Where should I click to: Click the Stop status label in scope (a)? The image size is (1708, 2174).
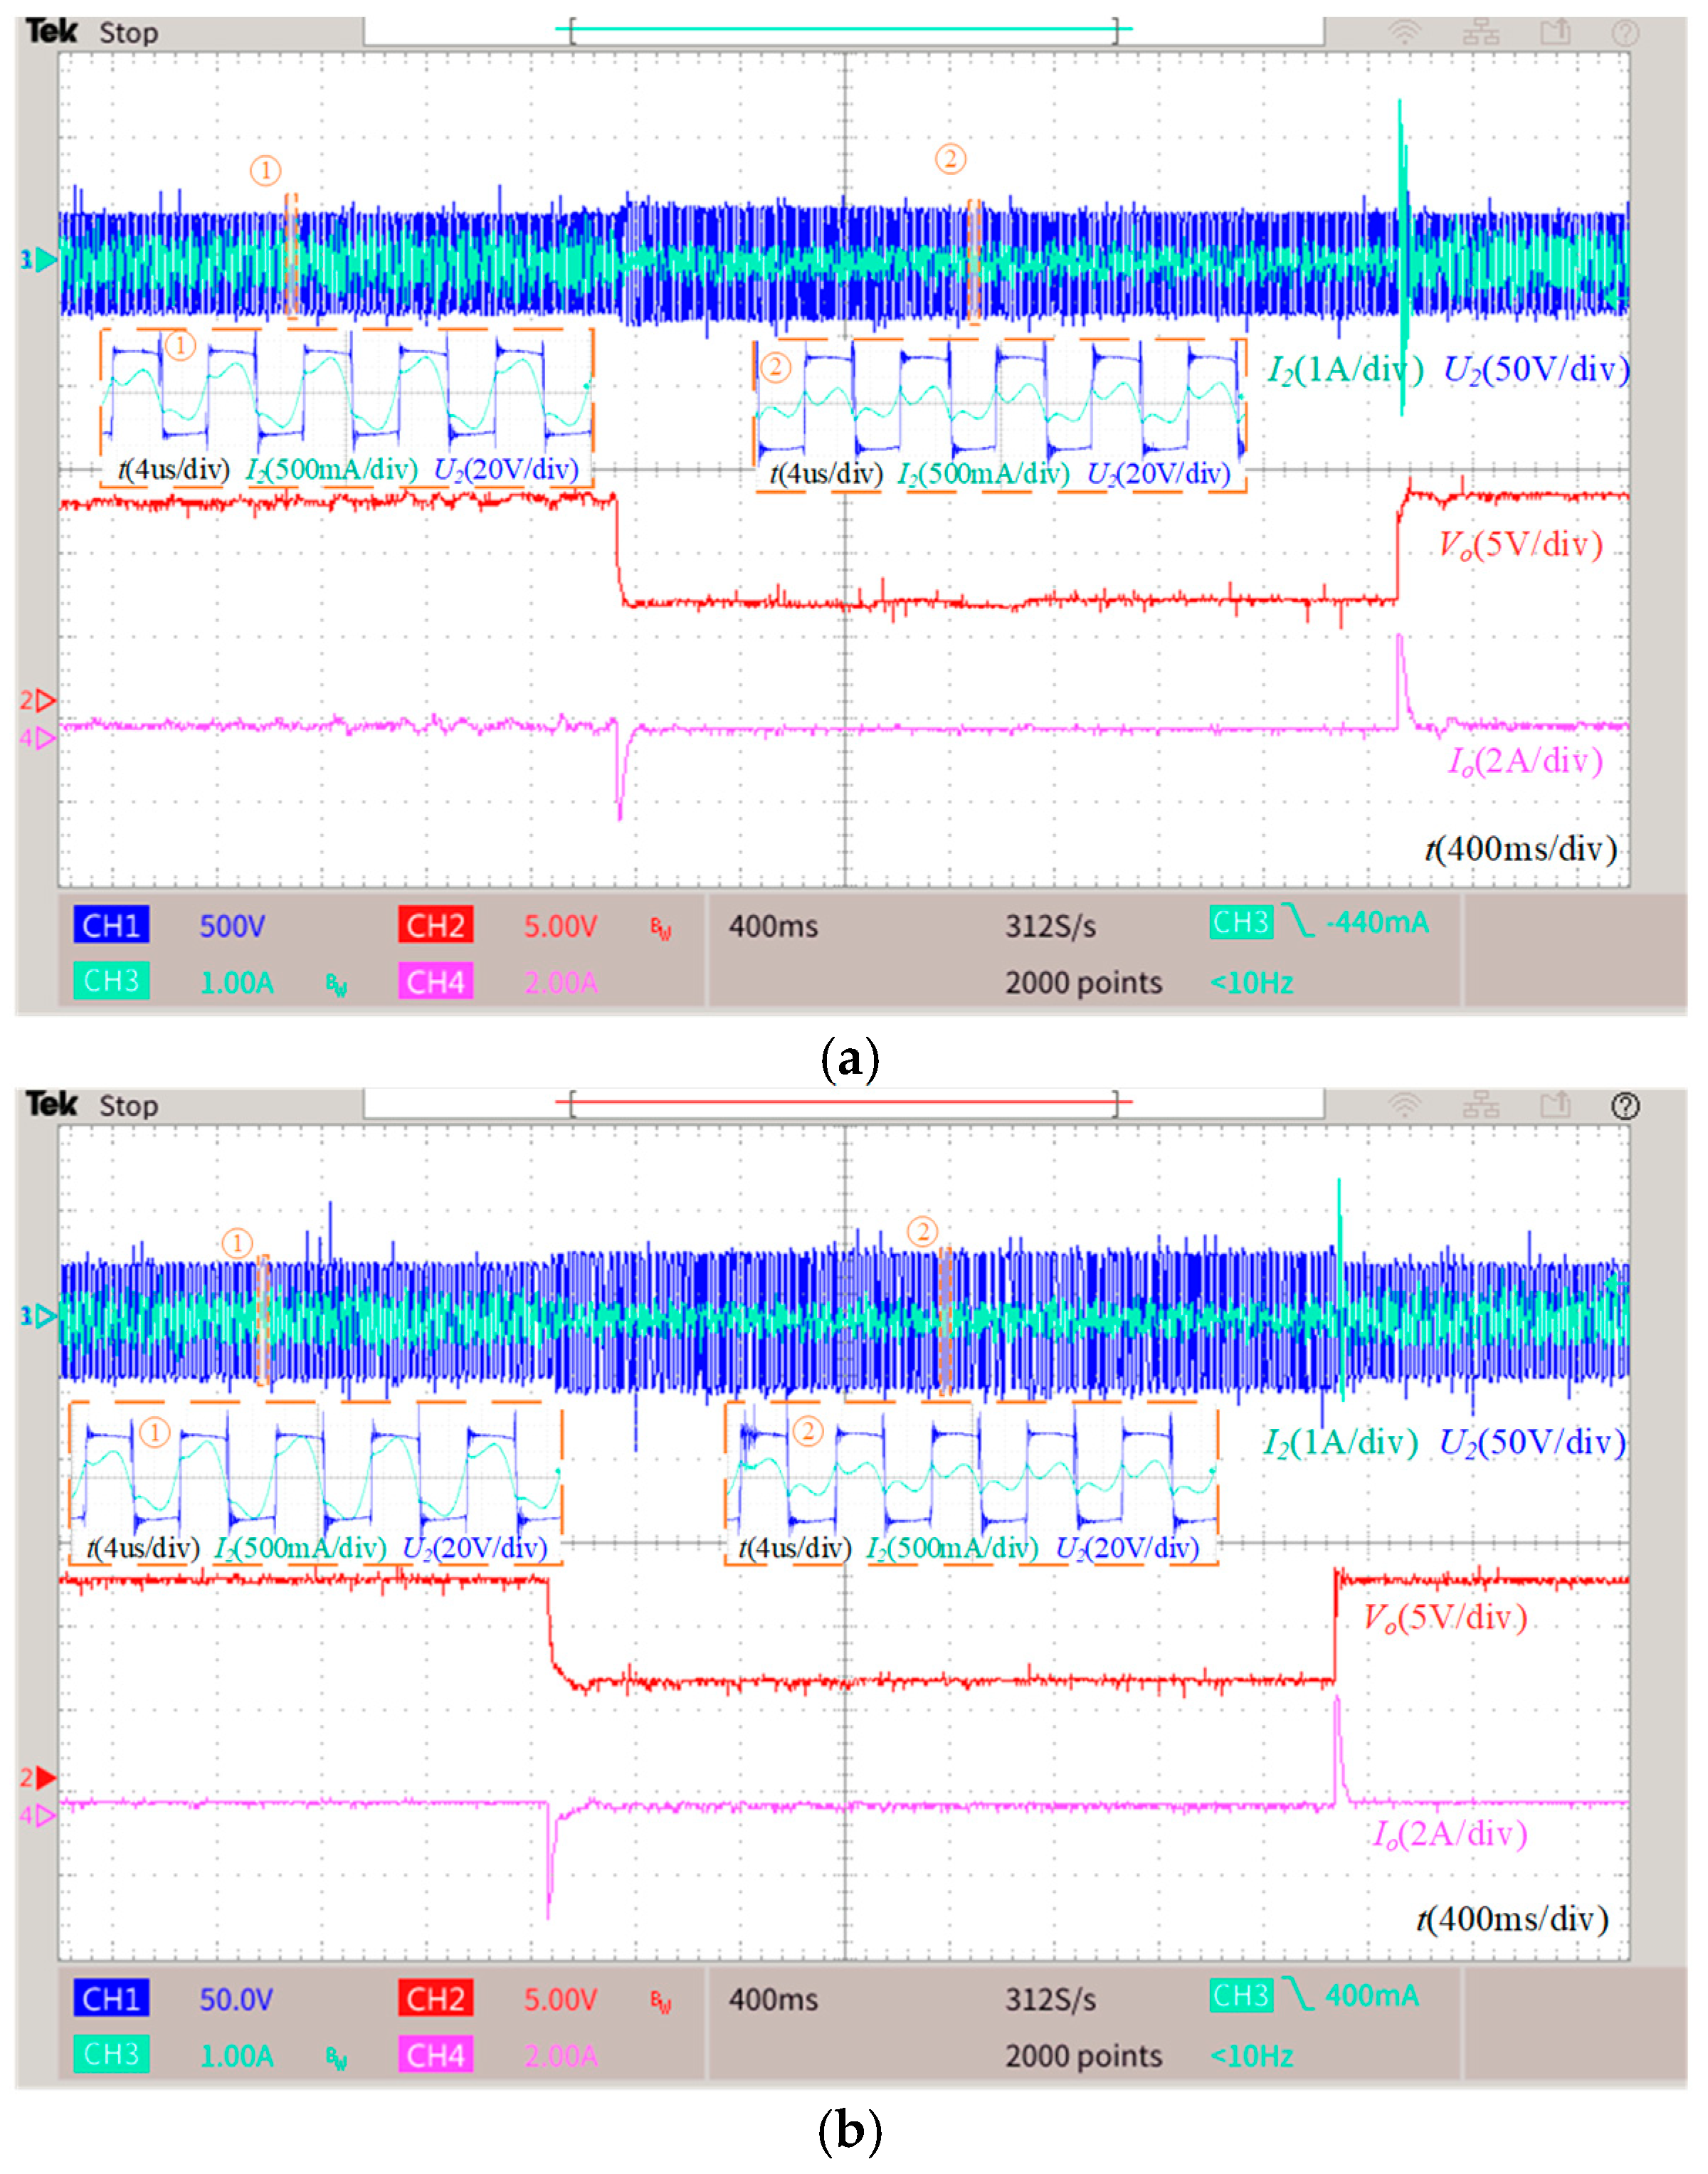(128, 33)
